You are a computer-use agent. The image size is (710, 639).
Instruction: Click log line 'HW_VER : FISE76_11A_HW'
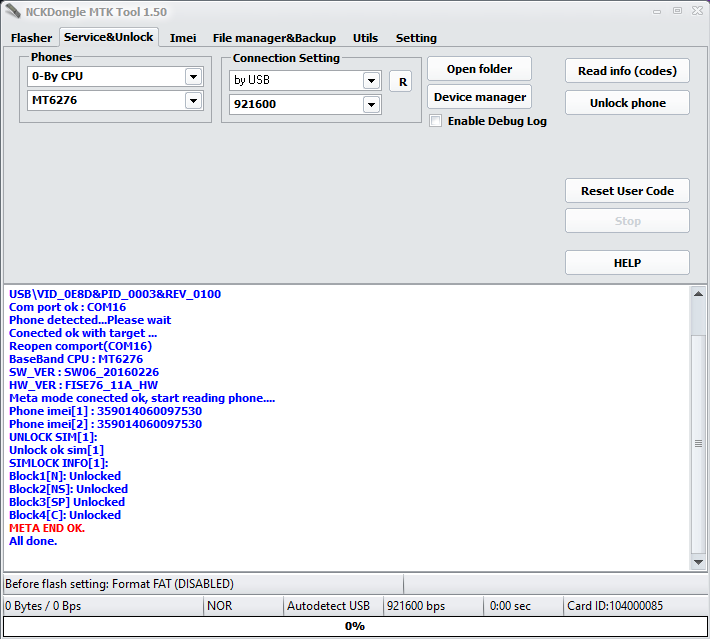(83, 385)
